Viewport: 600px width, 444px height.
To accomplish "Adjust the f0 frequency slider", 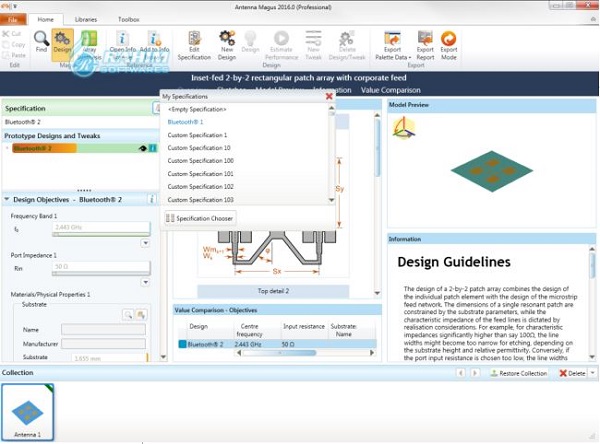I will click(101, 234).
